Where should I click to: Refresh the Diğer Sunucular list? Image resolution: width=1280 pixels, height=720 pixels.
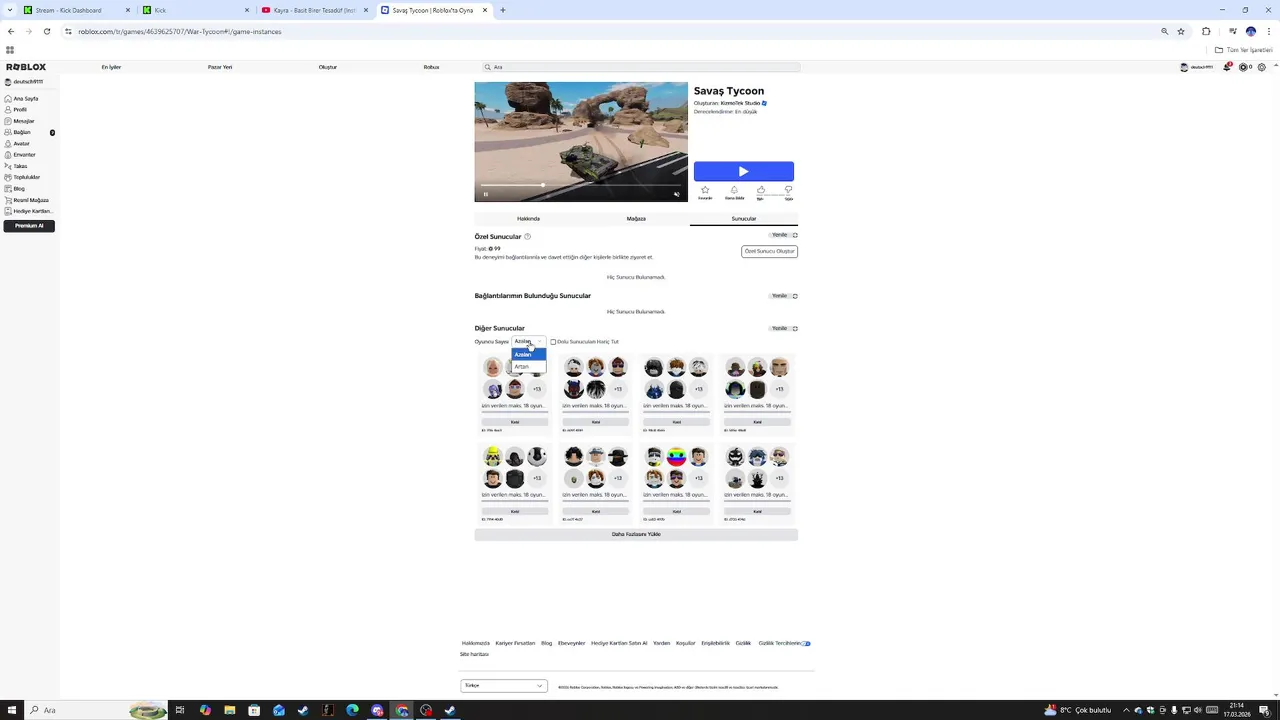coord(784,328)
